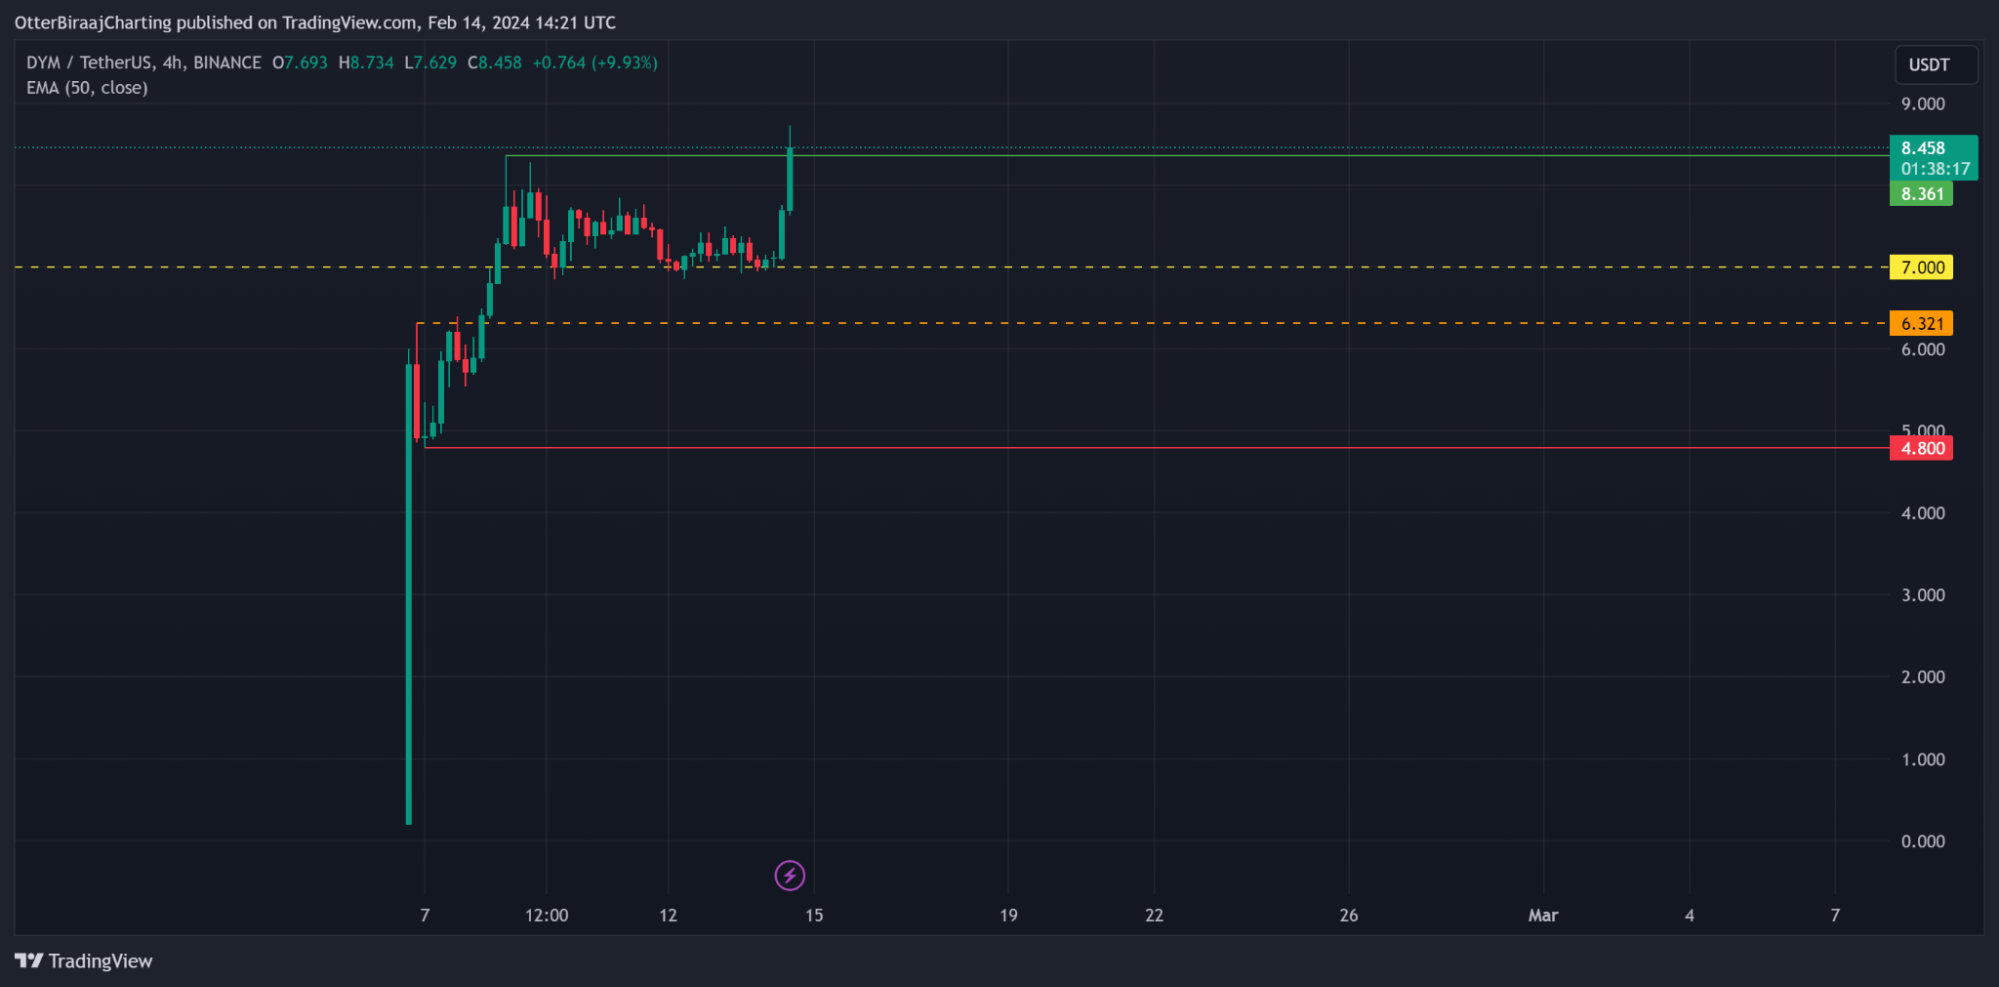Click the "19" date on time axis
This screenshot has width=1999, height=987.
pos(1008,915)
